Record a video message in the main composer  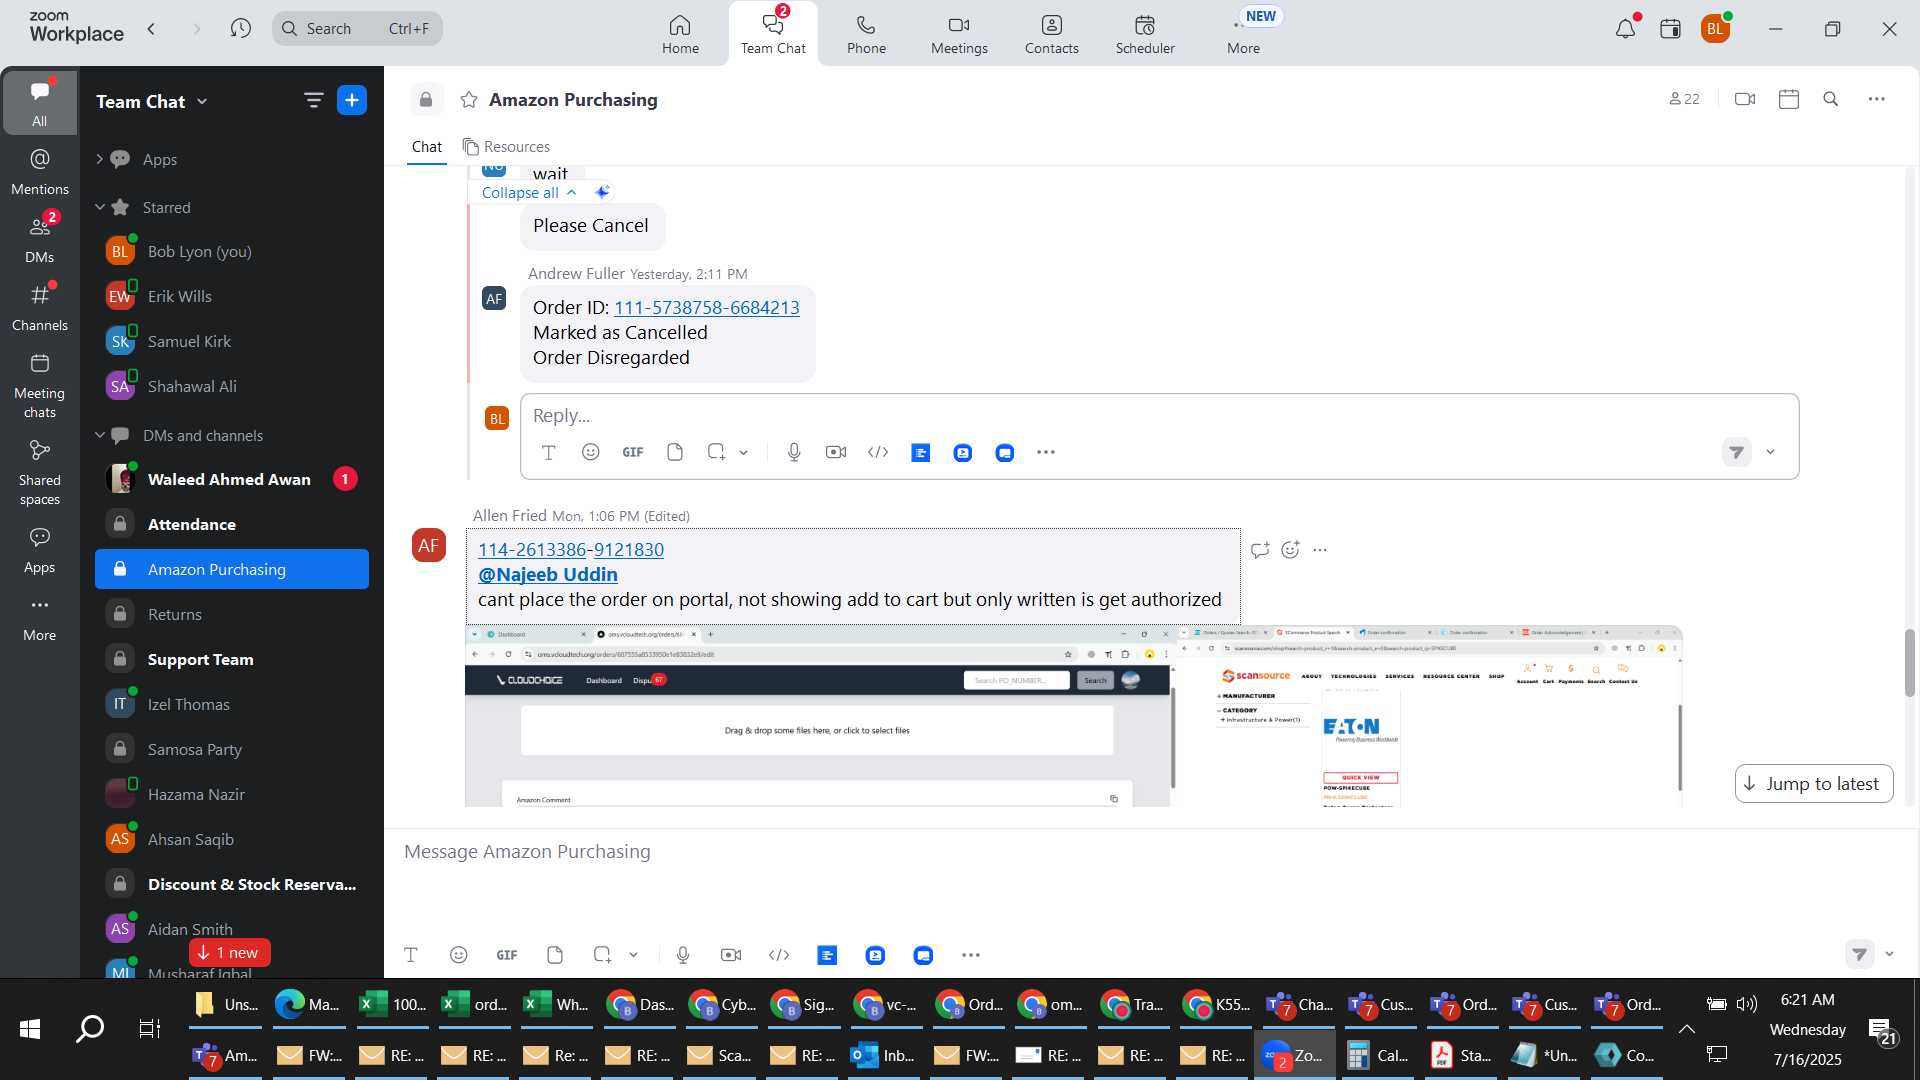tap(731, 956)
